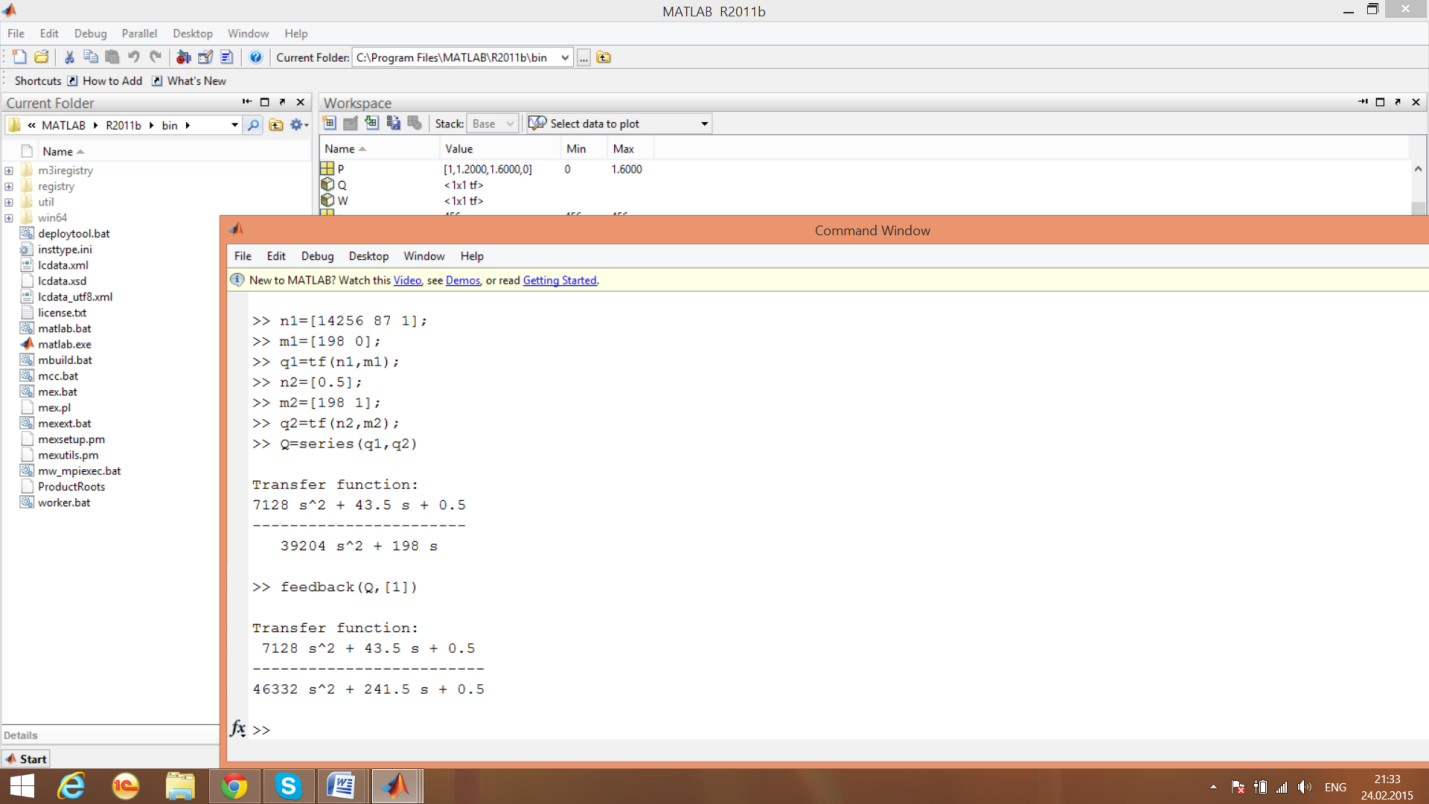Open the Current Folder gear actions menu
This screenshot has height=804, width=1429.
click(298, 125)
